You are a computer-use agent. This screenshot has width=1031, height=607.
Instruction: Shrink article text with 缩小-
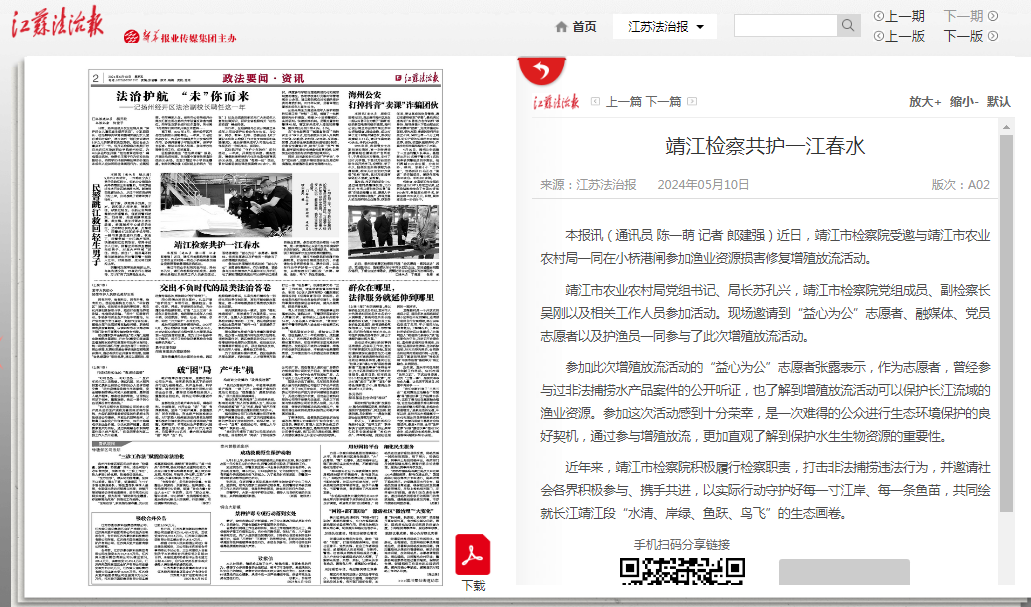[964, 102]
